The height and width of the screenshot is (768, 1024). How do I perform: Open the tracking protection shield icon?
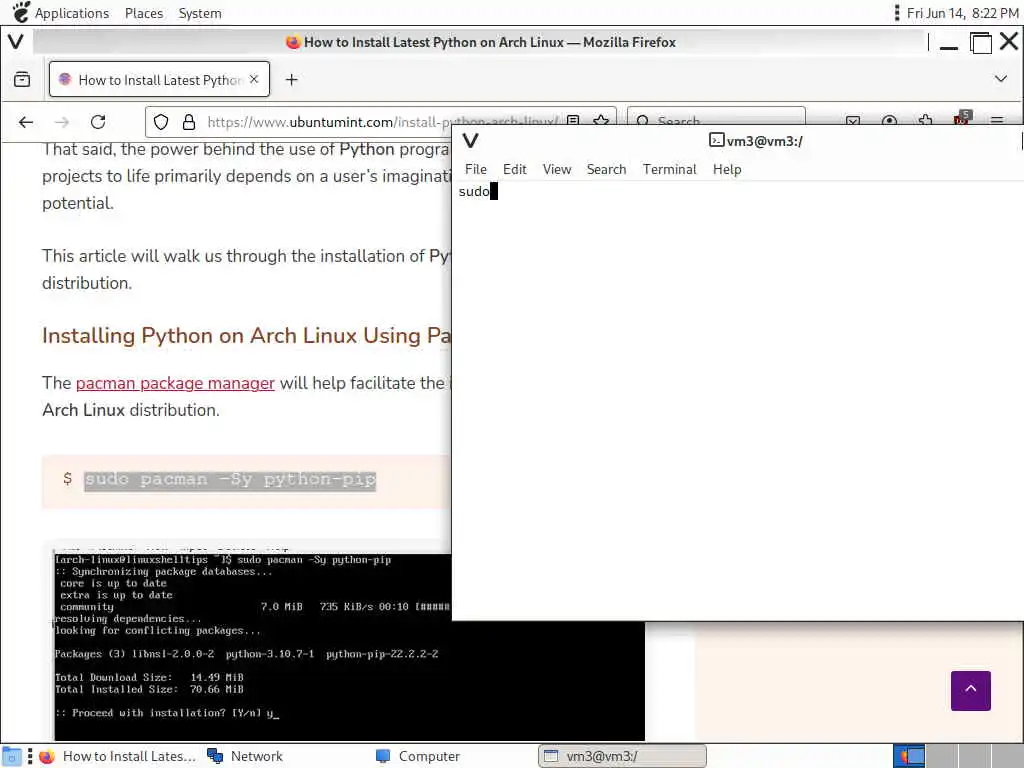pos(161,122)
